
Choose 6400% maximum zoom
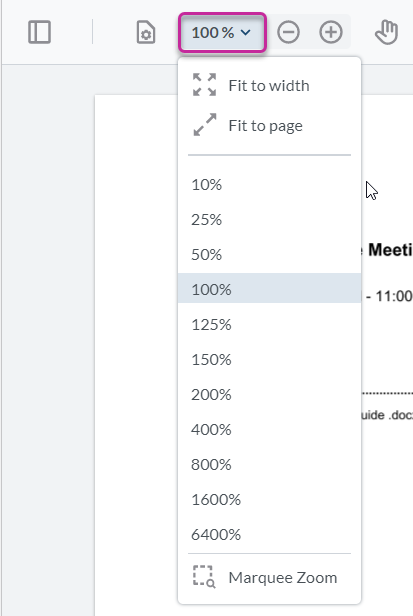click(x=269, y=534)
